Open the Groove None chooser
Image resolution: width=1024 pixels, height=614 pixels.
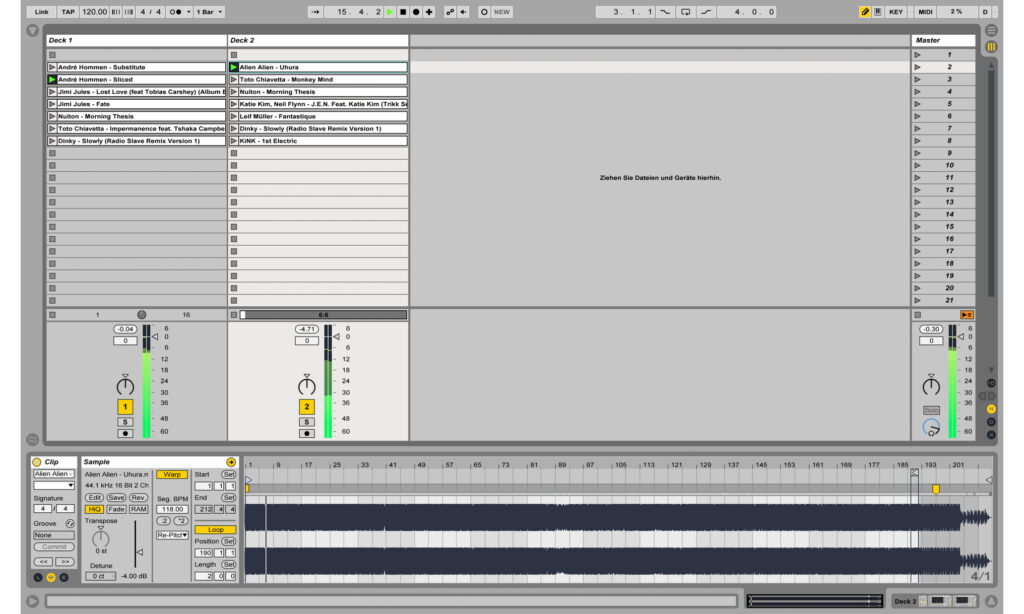pos(54,536)
